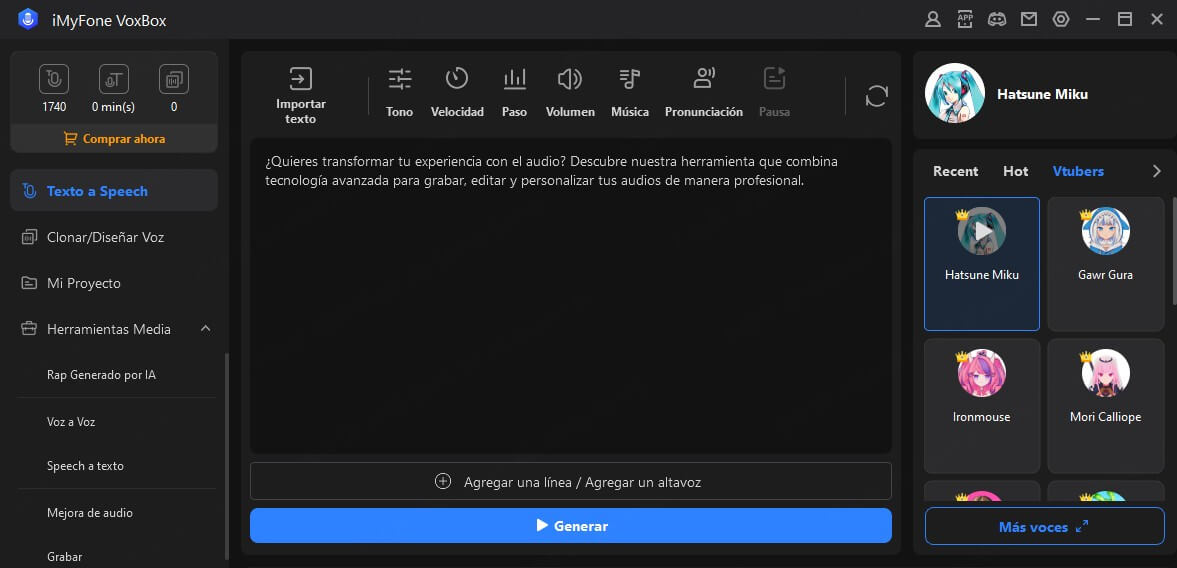
Task: Click into the text editor area
Action: click(570, 295)
